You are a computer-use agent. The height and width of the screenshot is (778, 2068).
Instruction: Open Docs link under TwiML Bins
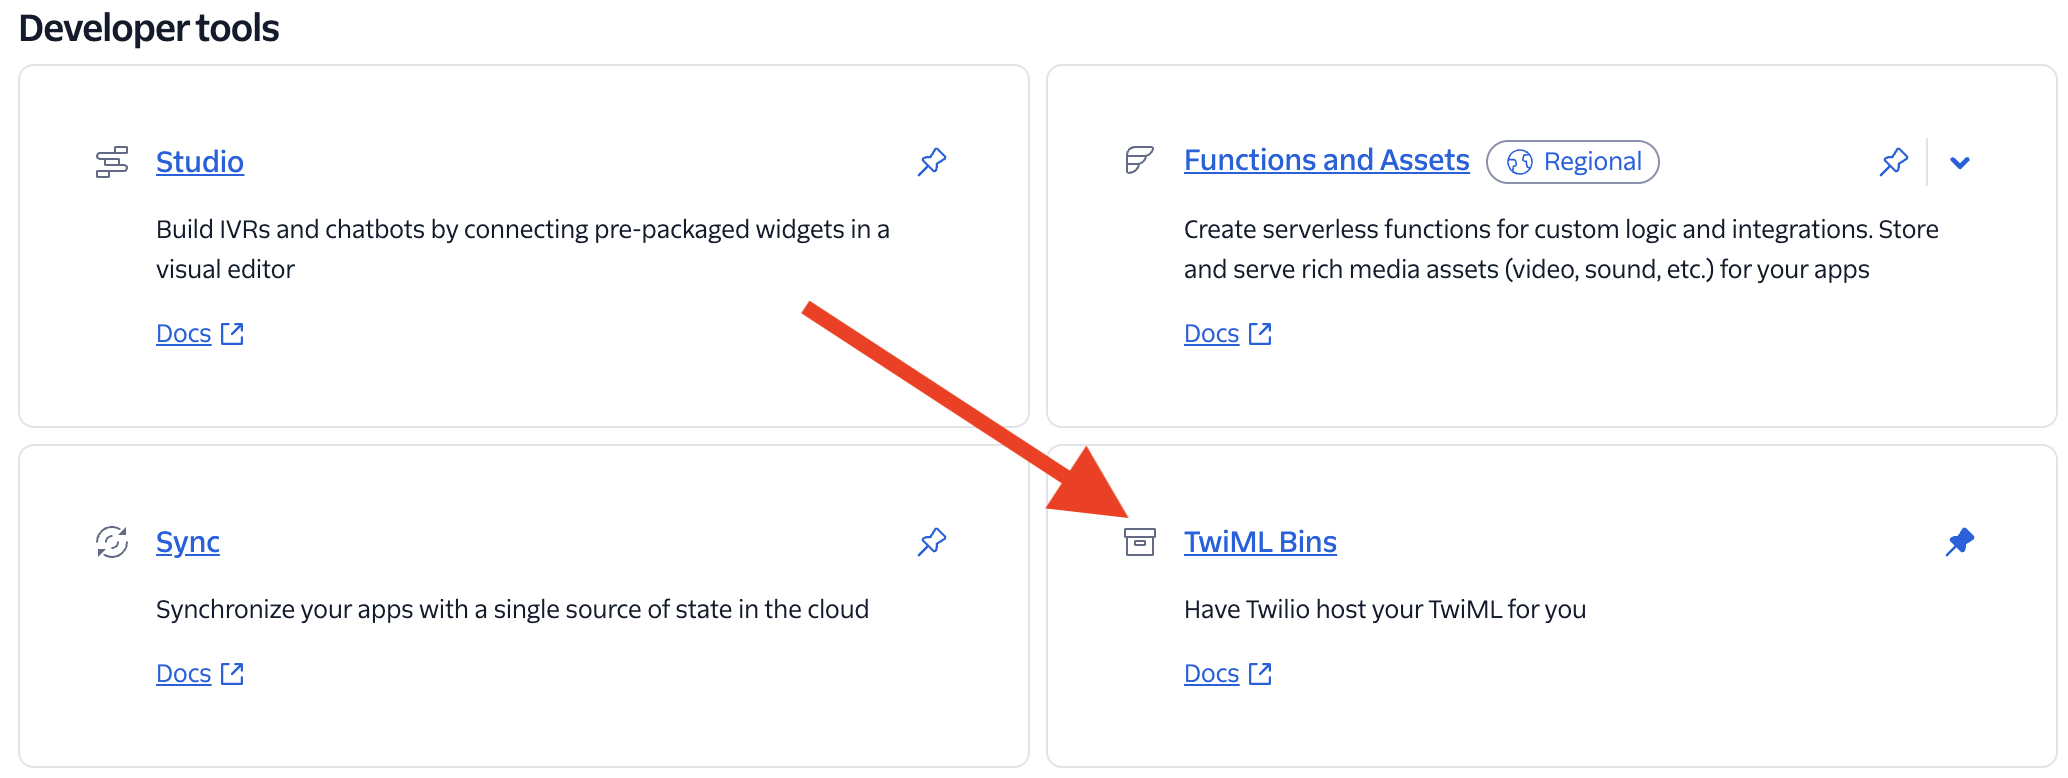tap(1212, 674)
